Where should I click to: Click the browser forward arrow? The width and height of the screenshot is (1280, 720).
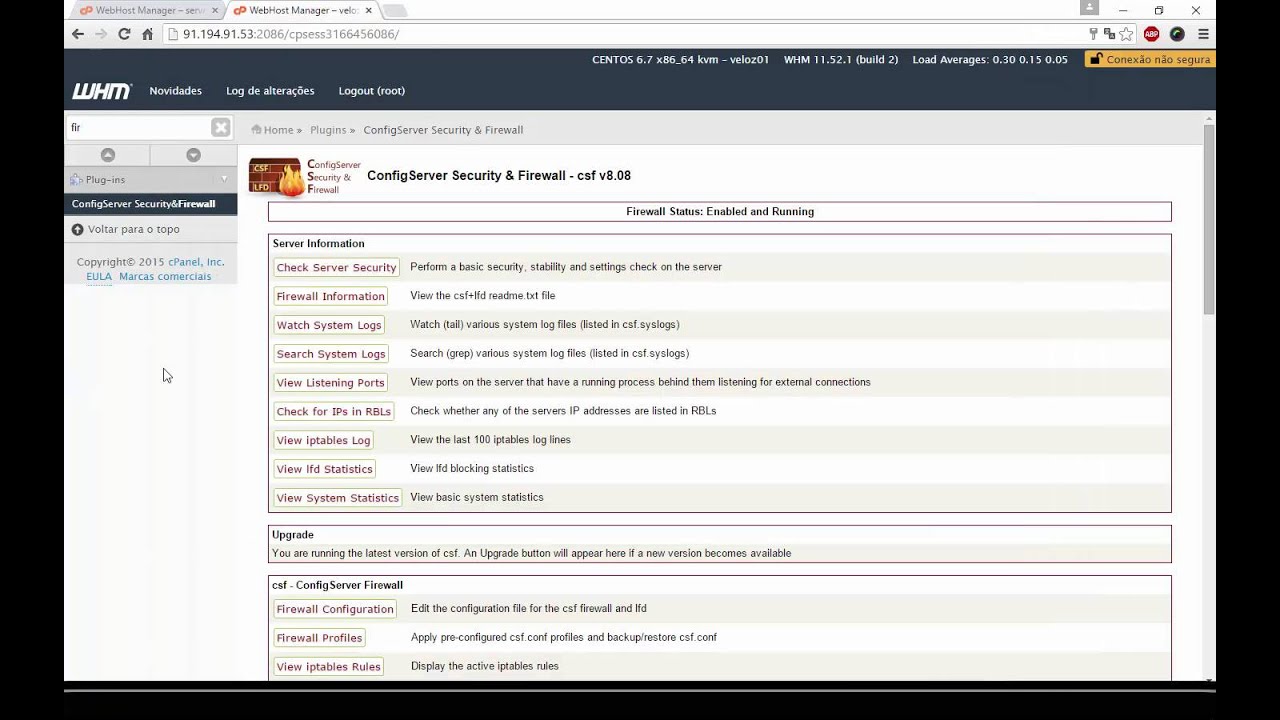101,34
